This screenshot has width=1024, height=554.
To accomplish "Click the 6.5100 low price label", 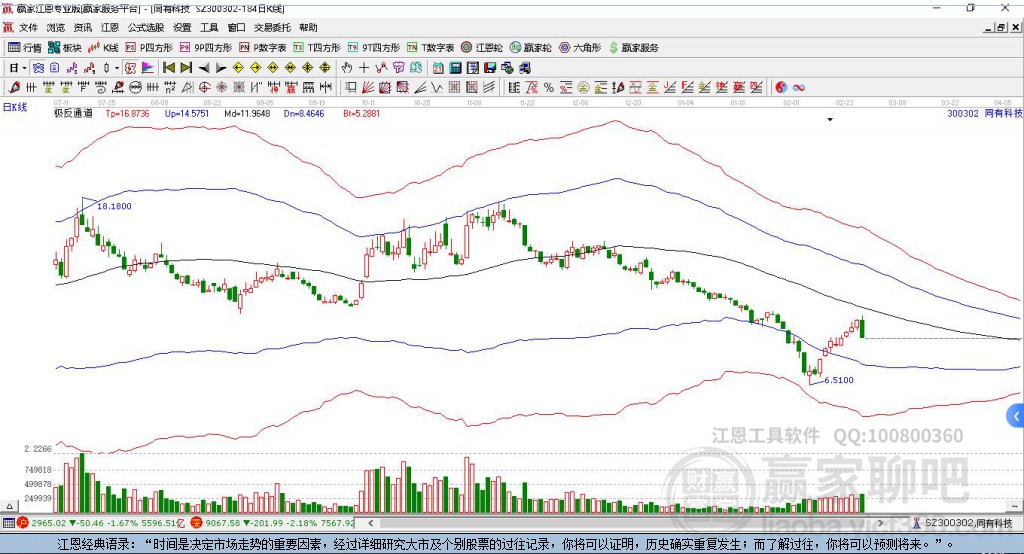I will (x=839, y=380).
